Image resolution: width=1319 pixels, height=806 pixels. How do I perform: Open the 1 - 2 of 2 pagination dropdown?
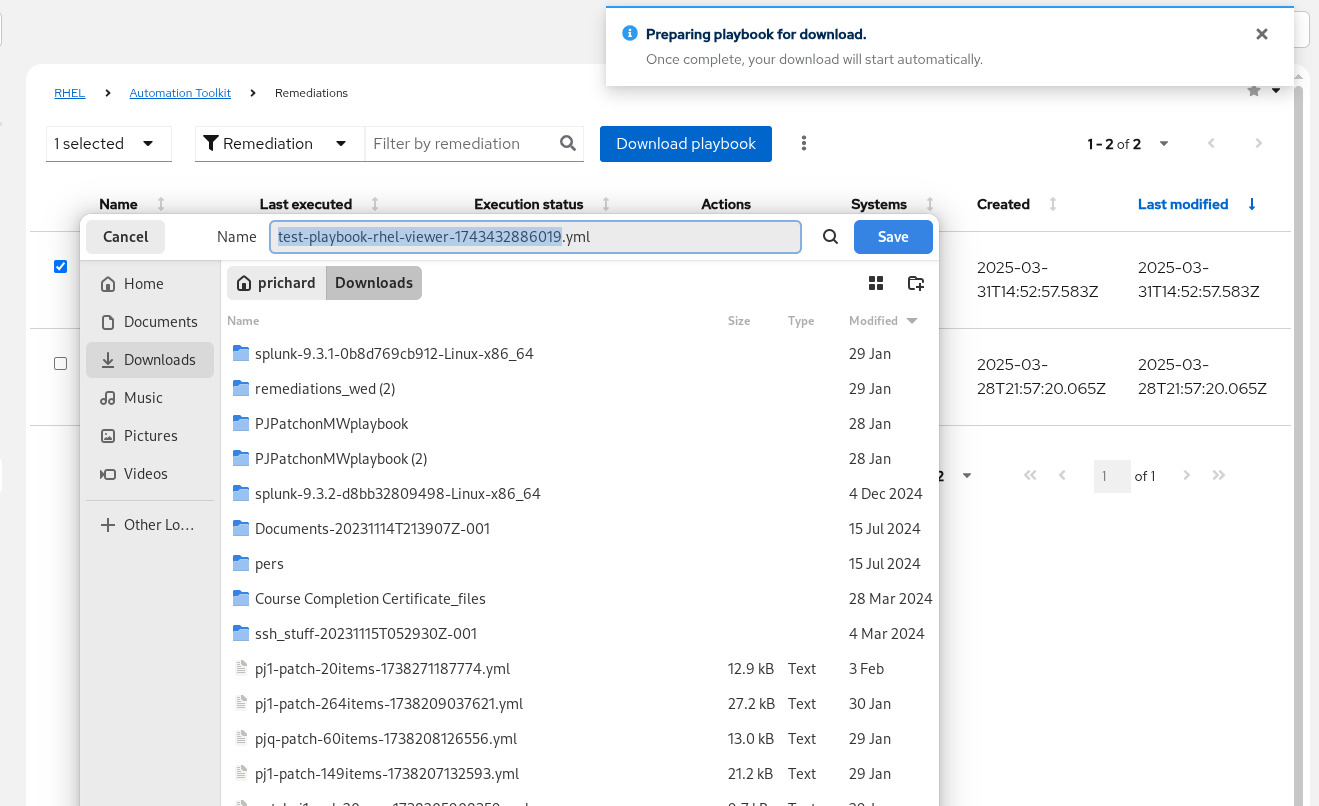click(x=1164, y=144)
